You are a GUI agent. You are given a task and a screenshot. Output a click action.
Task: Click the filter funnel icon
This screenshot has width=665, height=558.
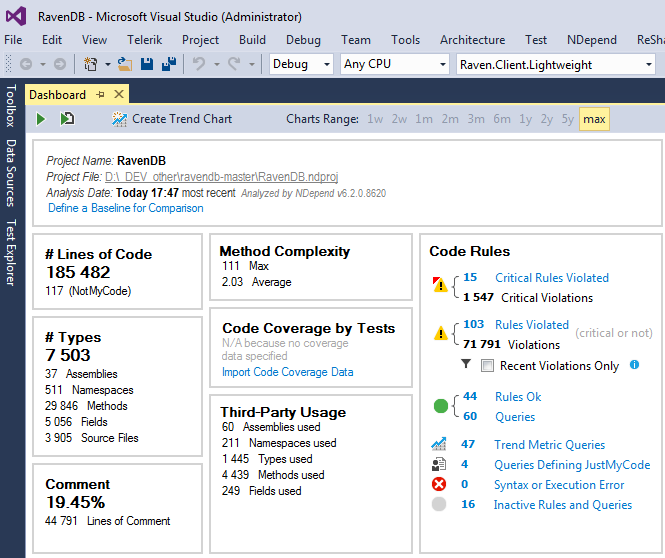pyautogui.click(x=466, y=364)
